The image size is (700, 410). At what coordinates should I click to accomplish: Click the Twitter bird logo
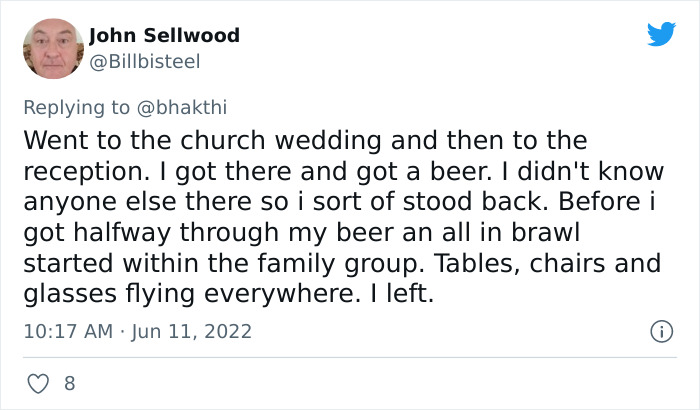click(x=661, y=35)
